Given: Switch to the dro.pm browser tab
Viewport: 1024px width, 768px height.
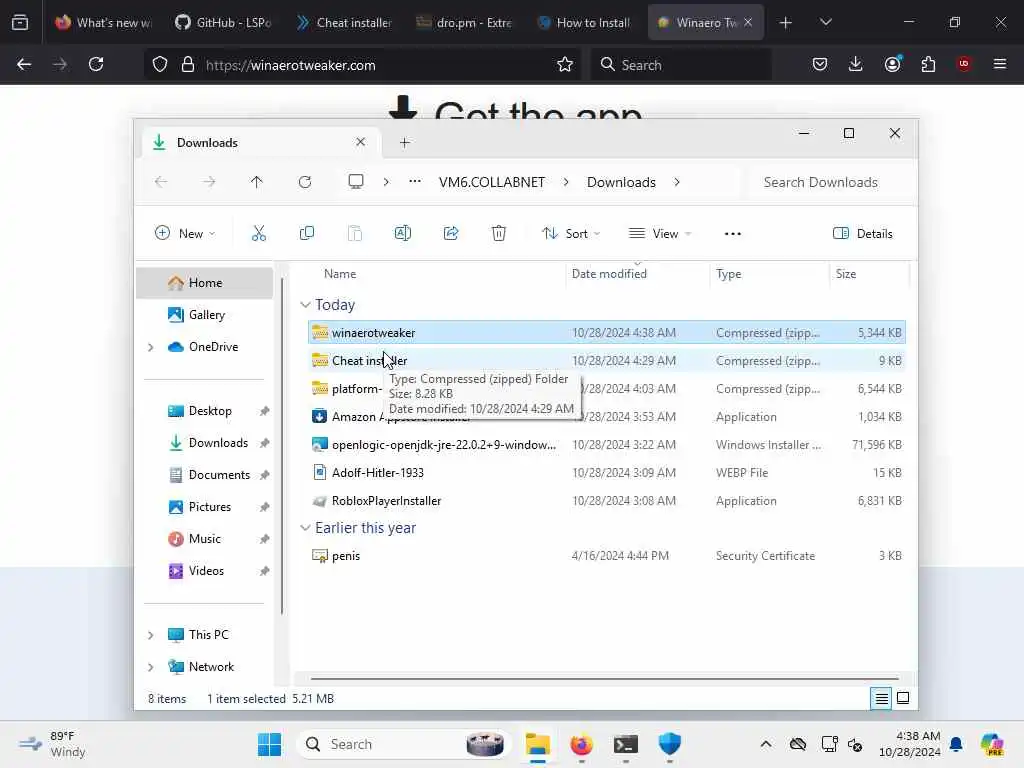Looking at the screenshot, I should pos(464,22).
